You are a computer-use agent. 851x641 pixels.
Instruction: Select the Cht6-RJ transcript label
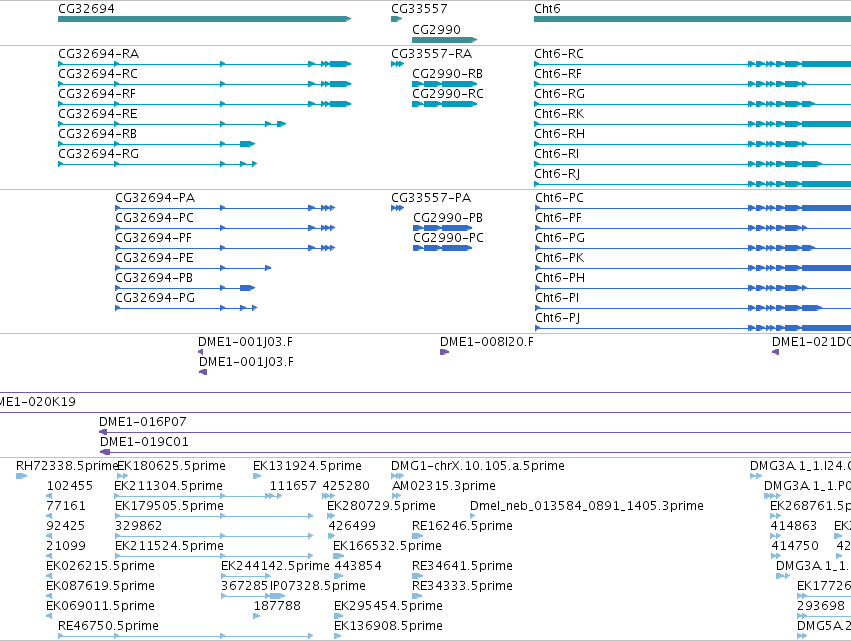point(557,174)
